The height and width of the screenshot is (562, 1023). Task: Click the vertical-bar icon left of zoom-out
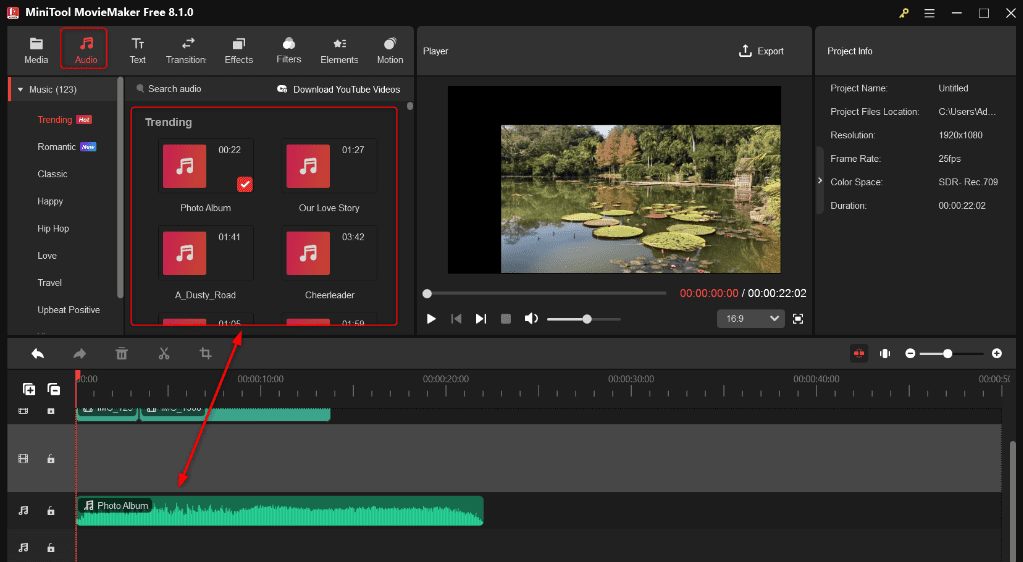coord(885,353)
